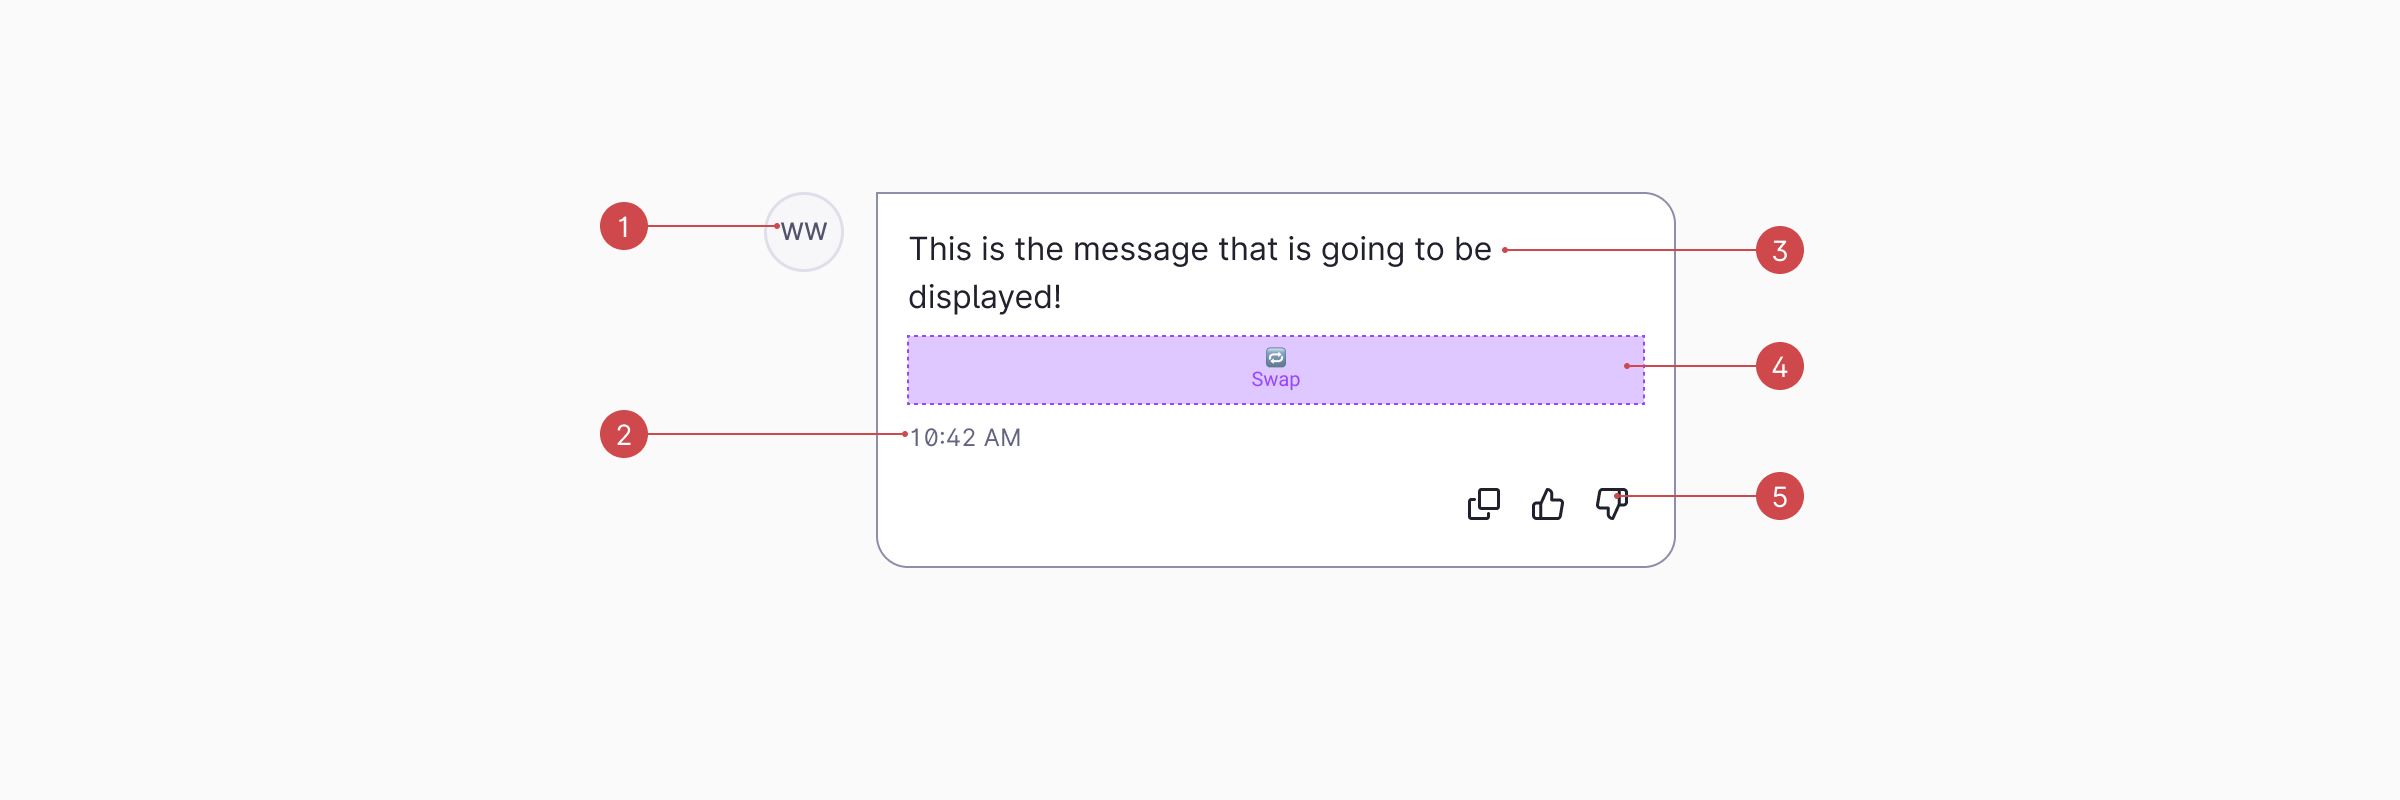Rate the response negatively with thumbs down
The image size is (2400, 800).
[1611, 504]
